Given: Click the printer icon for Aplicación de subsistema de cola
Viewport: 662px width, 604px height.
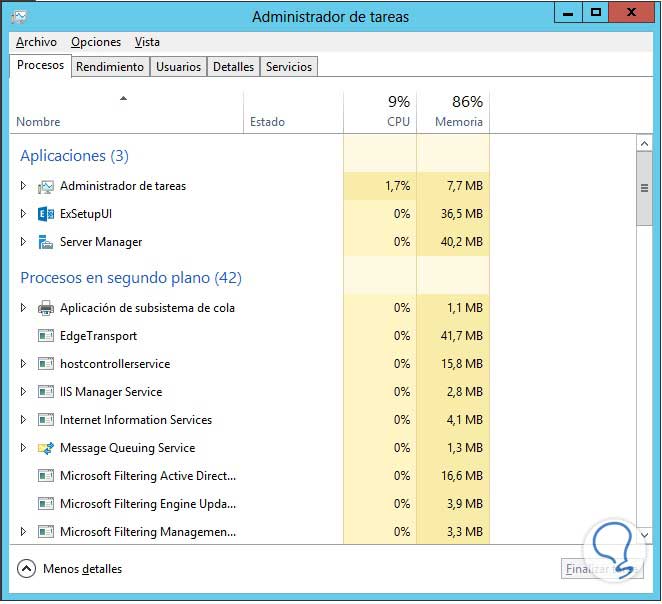Looking at the screenshot, I should [46, 308].
